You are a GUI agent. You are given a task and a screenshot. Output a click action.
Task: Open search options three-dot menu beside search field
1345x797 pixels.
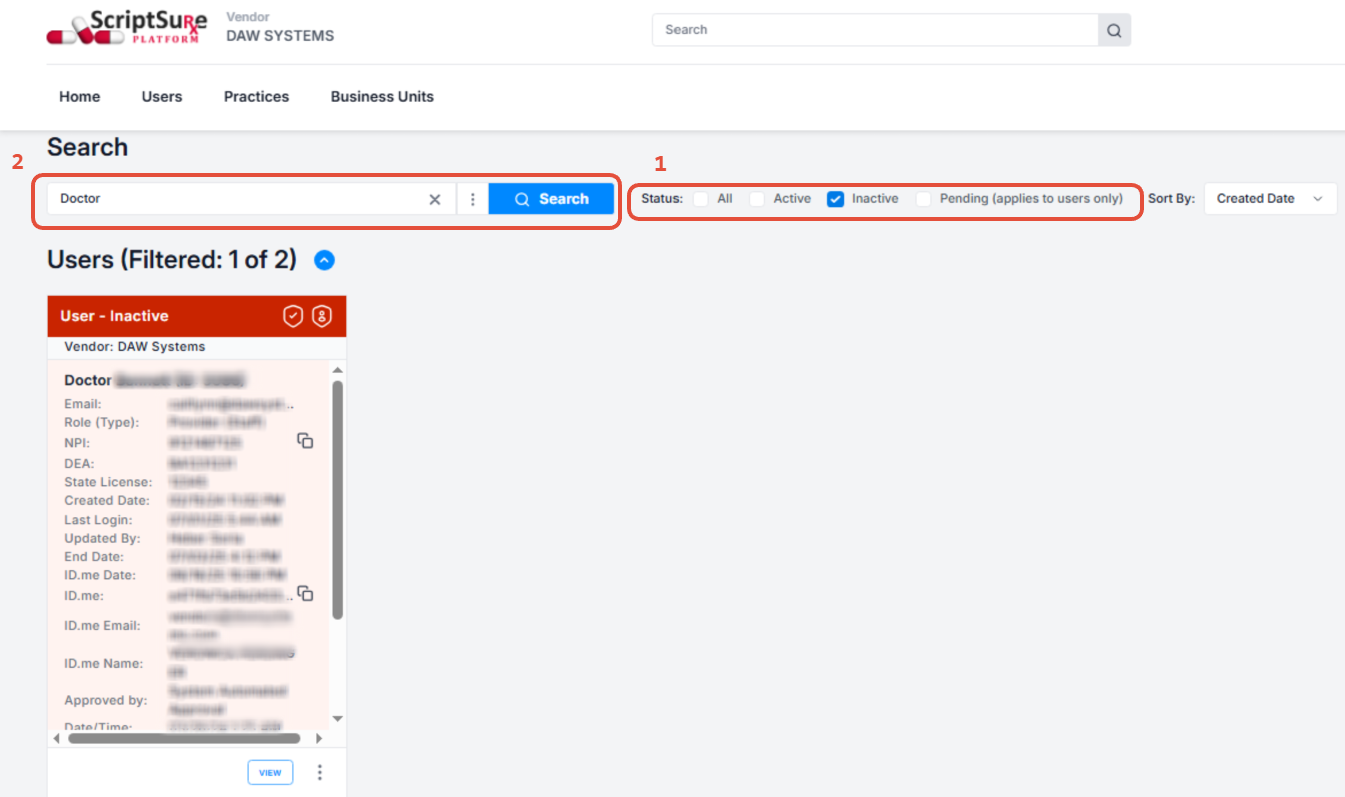[473, 199]
